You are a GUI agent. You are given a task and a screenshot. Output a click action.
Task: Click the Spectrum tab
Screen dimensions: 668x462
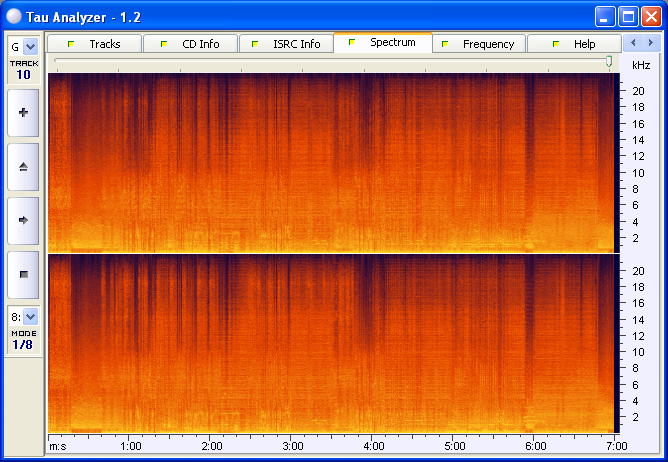382,43
